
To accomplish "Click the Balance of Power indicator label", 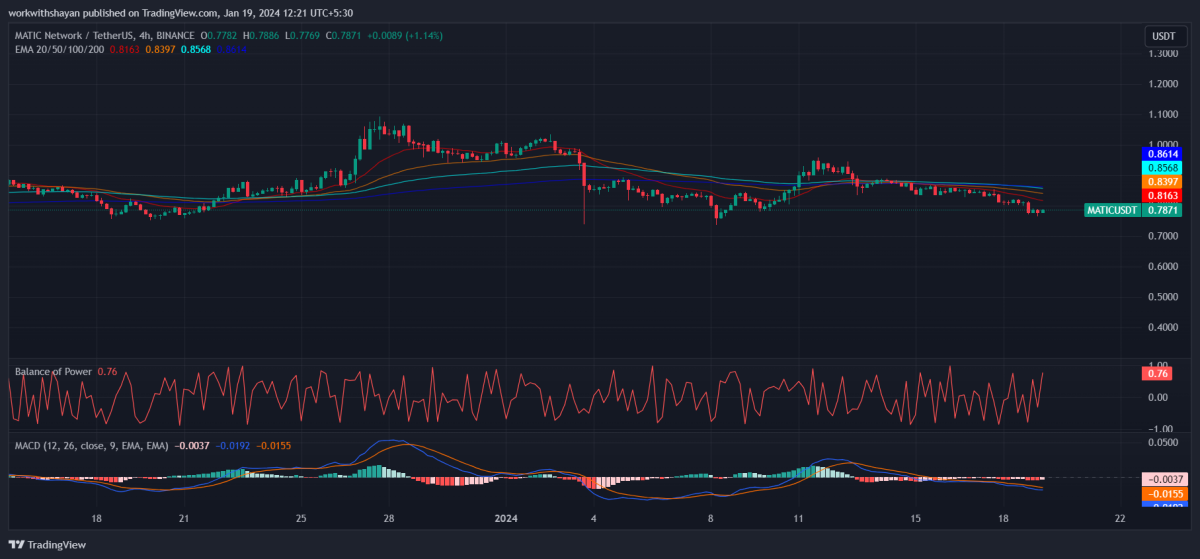I will pyautogui.click(x=53, y=372).
